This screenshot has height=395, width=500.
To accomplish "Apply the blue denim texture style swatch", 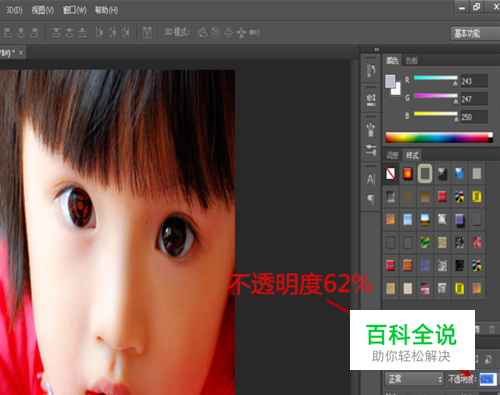I will pos(425,266).
